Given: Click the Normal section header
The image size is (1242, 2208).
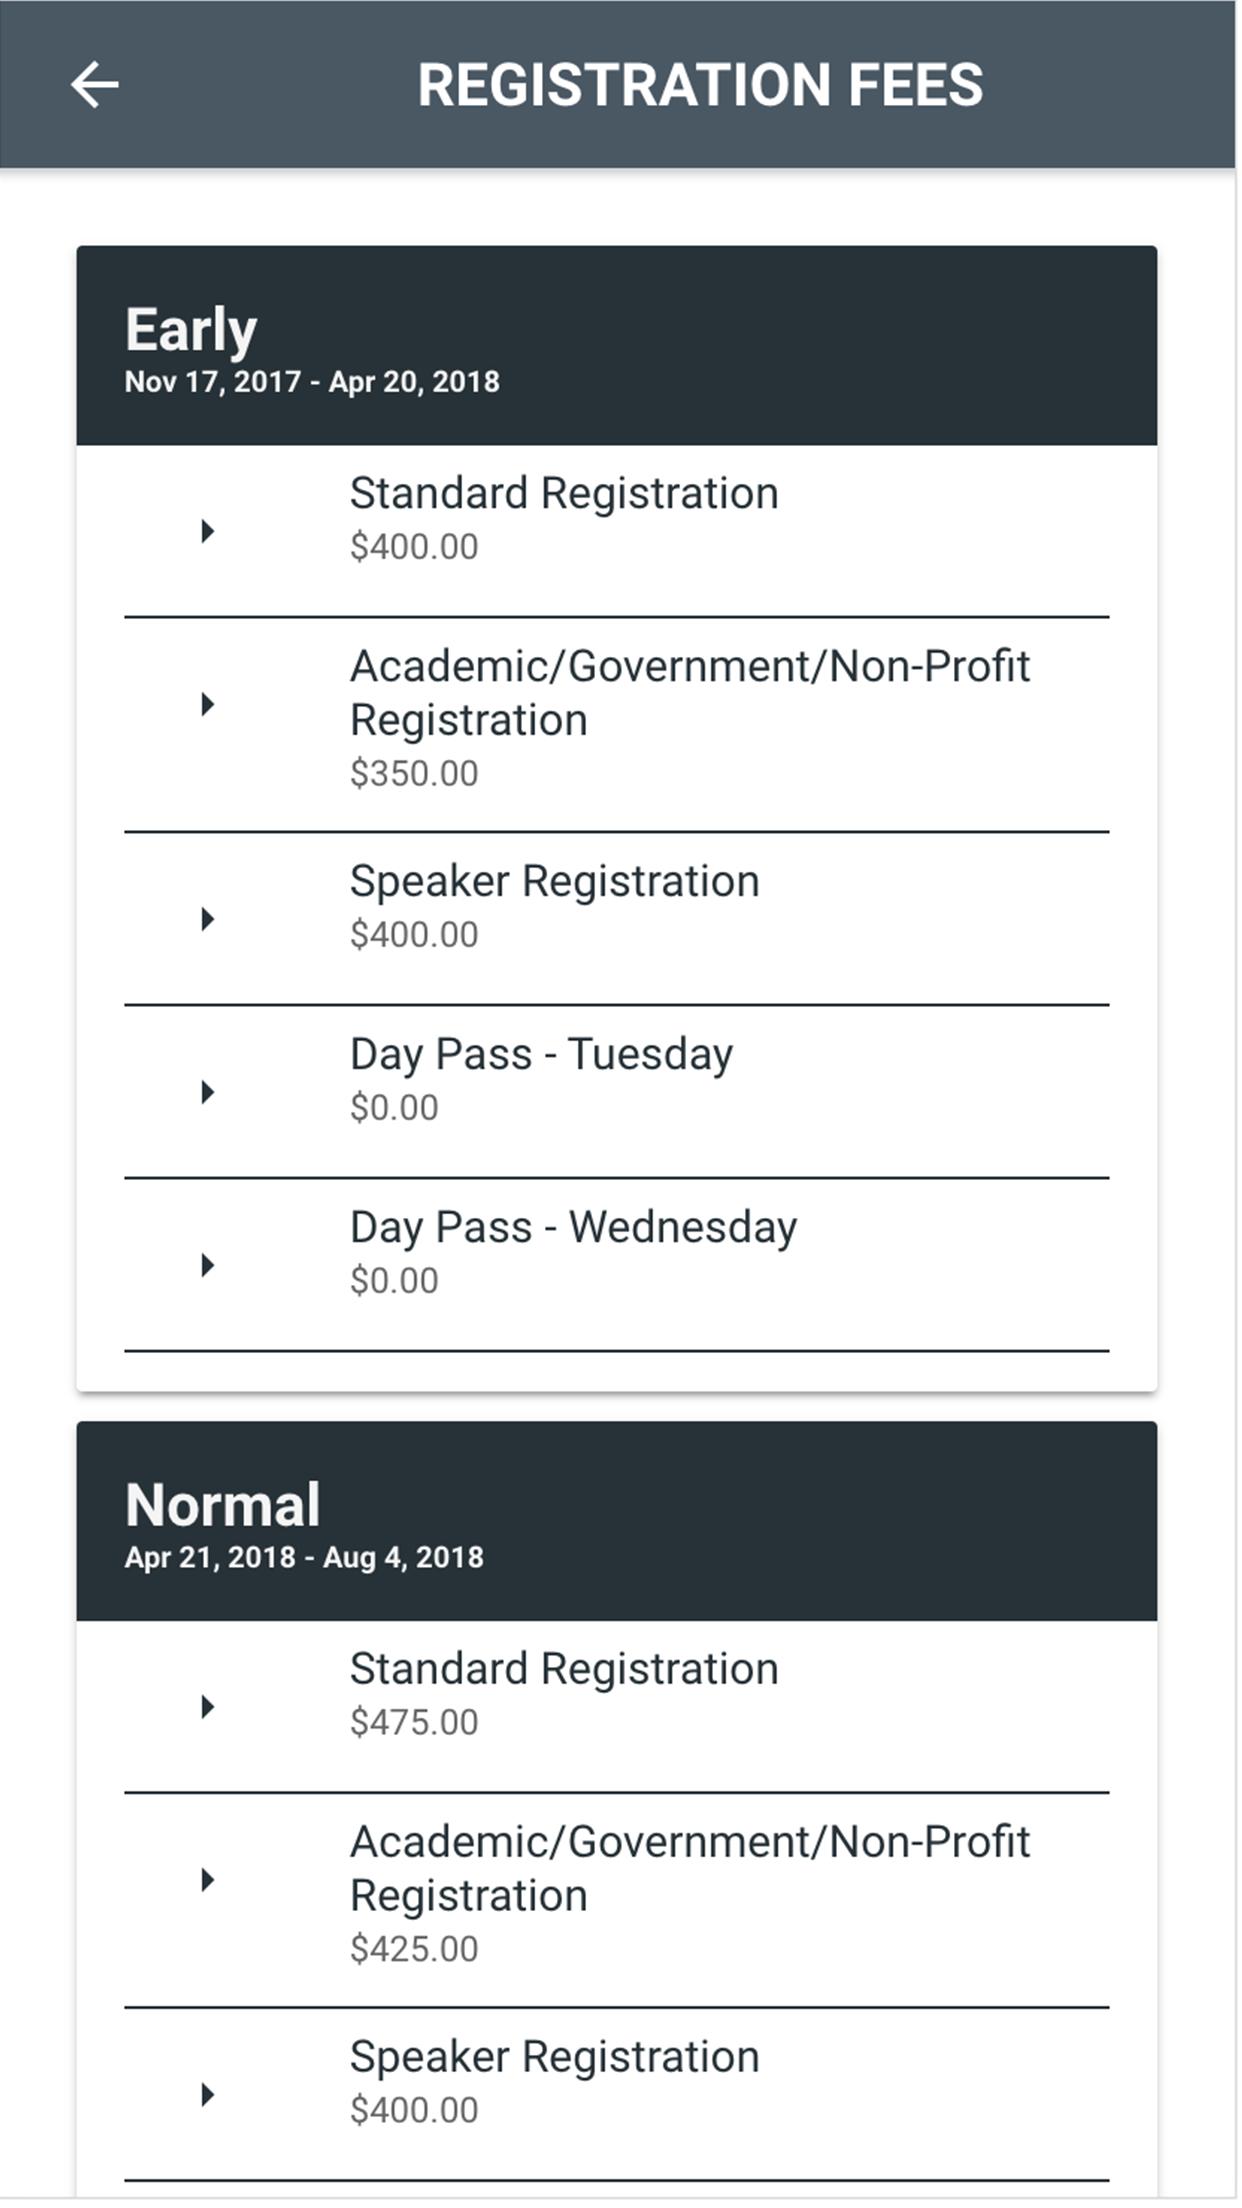Looking at the screenshot, I should (616, 1522).
